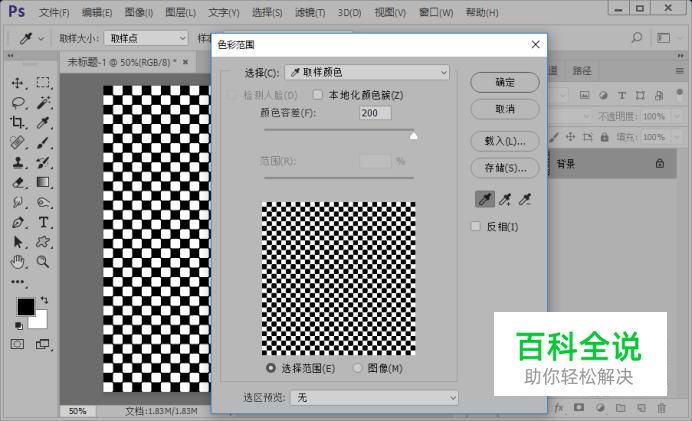Click the search icon in options bar
The width and height of the screenshot is (692, 421).
[636, 38]
